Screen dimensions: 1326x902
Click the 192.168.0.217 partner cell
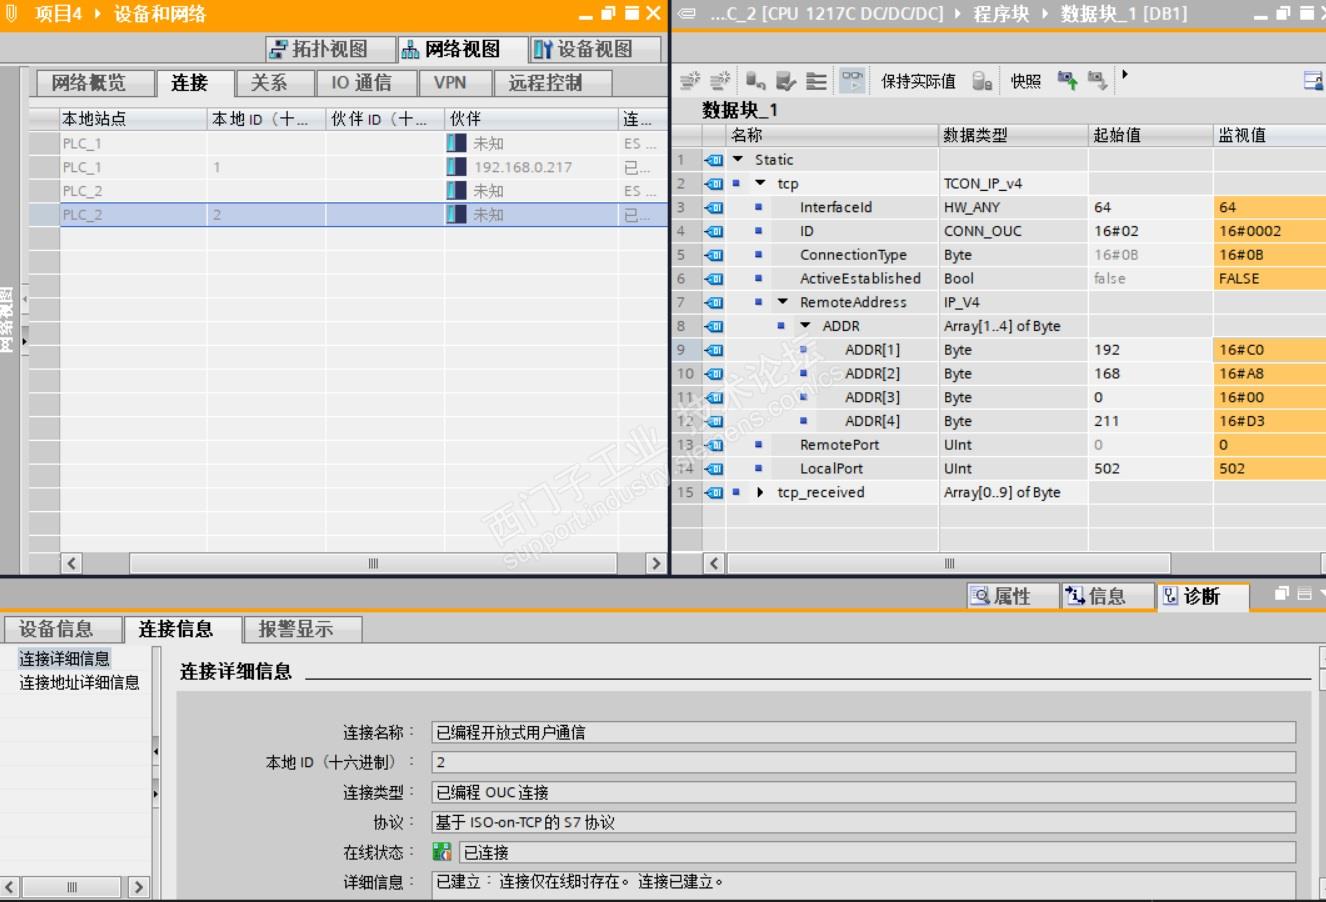point(531,167)
